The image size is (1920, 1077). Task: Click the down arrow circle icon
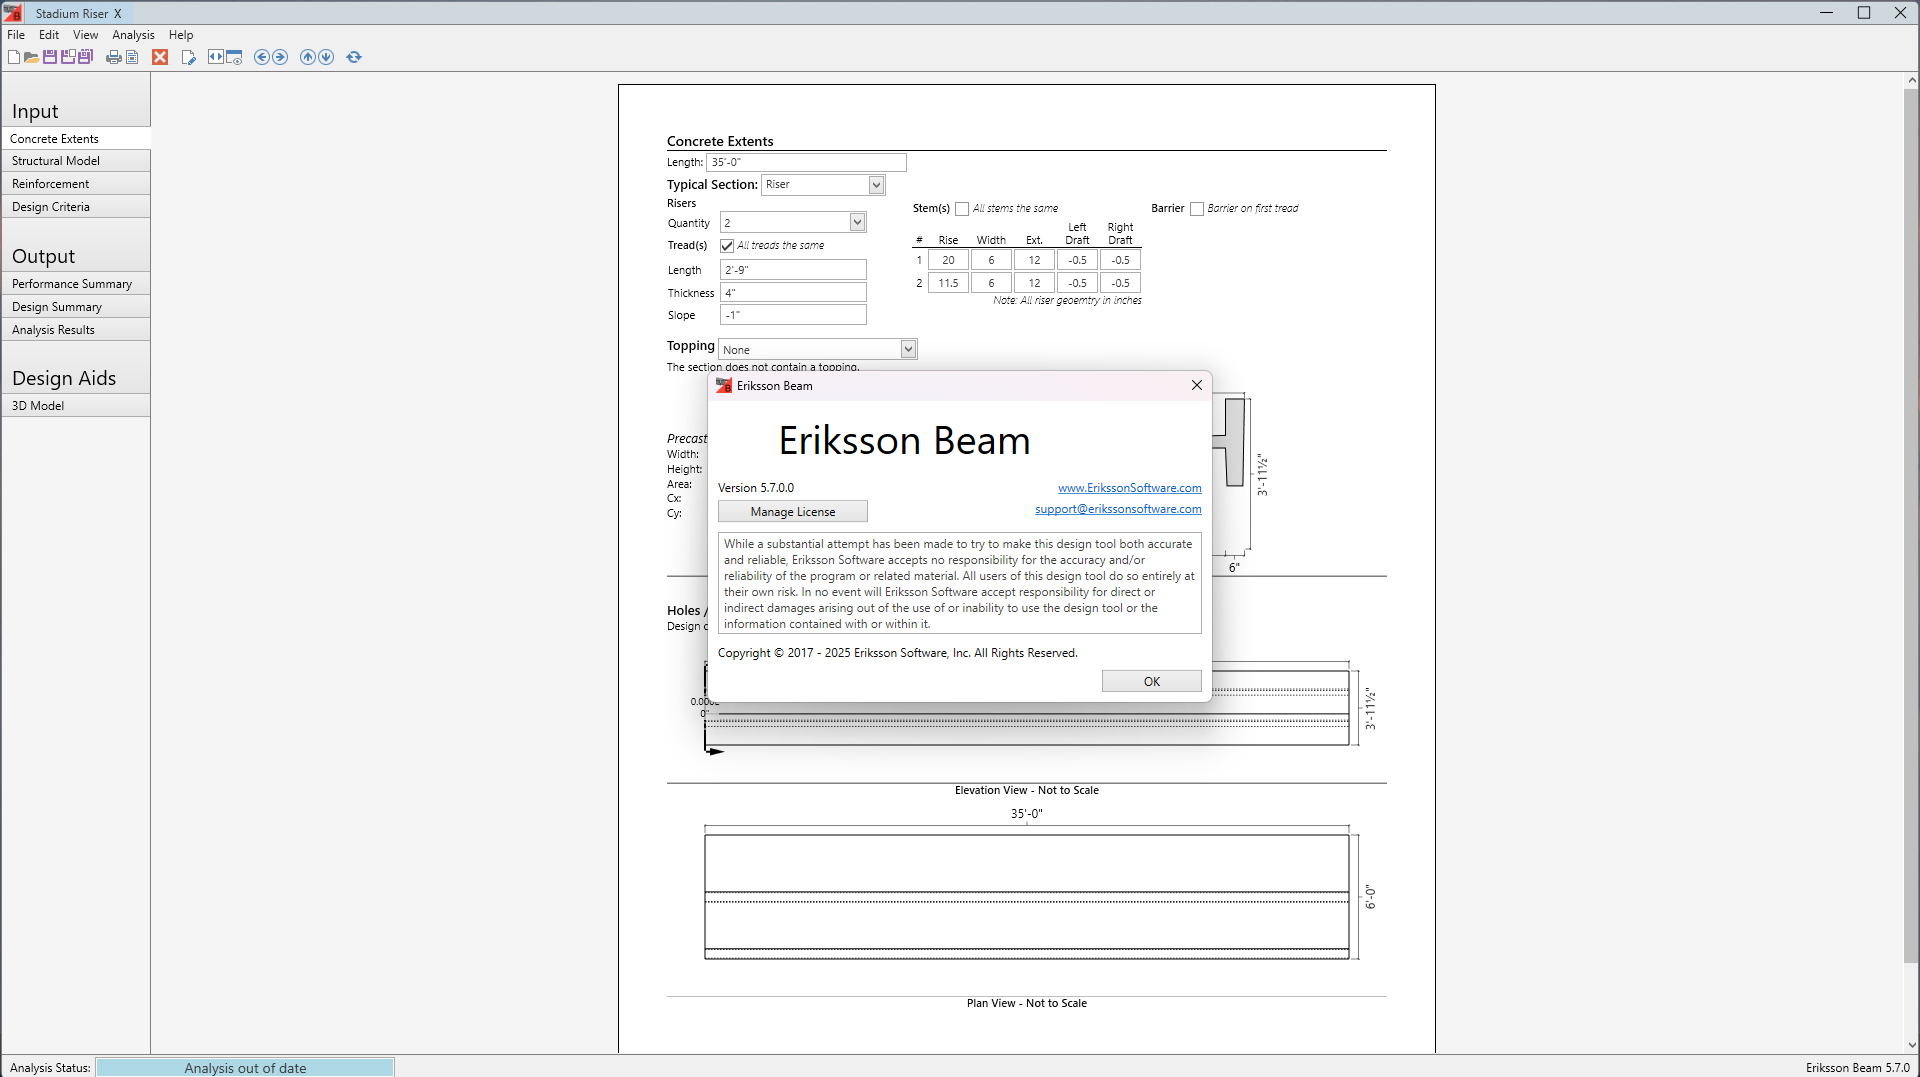click(x=326, y=57)
